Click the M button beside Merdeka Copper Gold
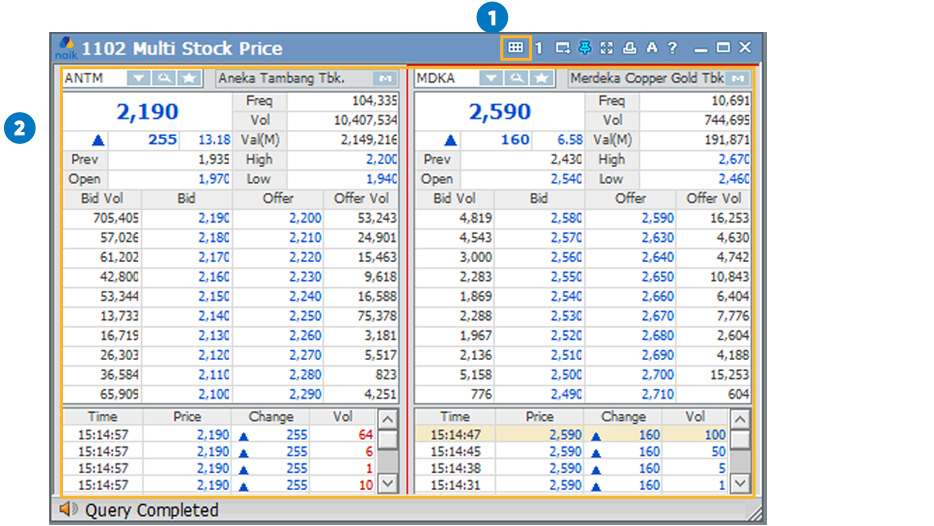 738,78
